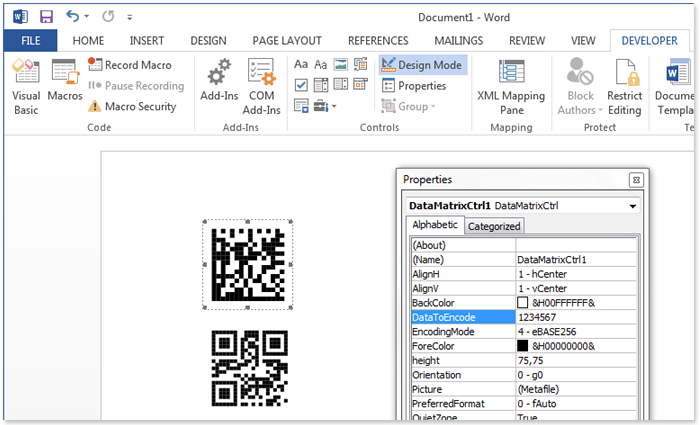Switch to the VIEW tab
The height and width of the screenshot is (425, 700).
pyautogui.click(x=583, y=41)
